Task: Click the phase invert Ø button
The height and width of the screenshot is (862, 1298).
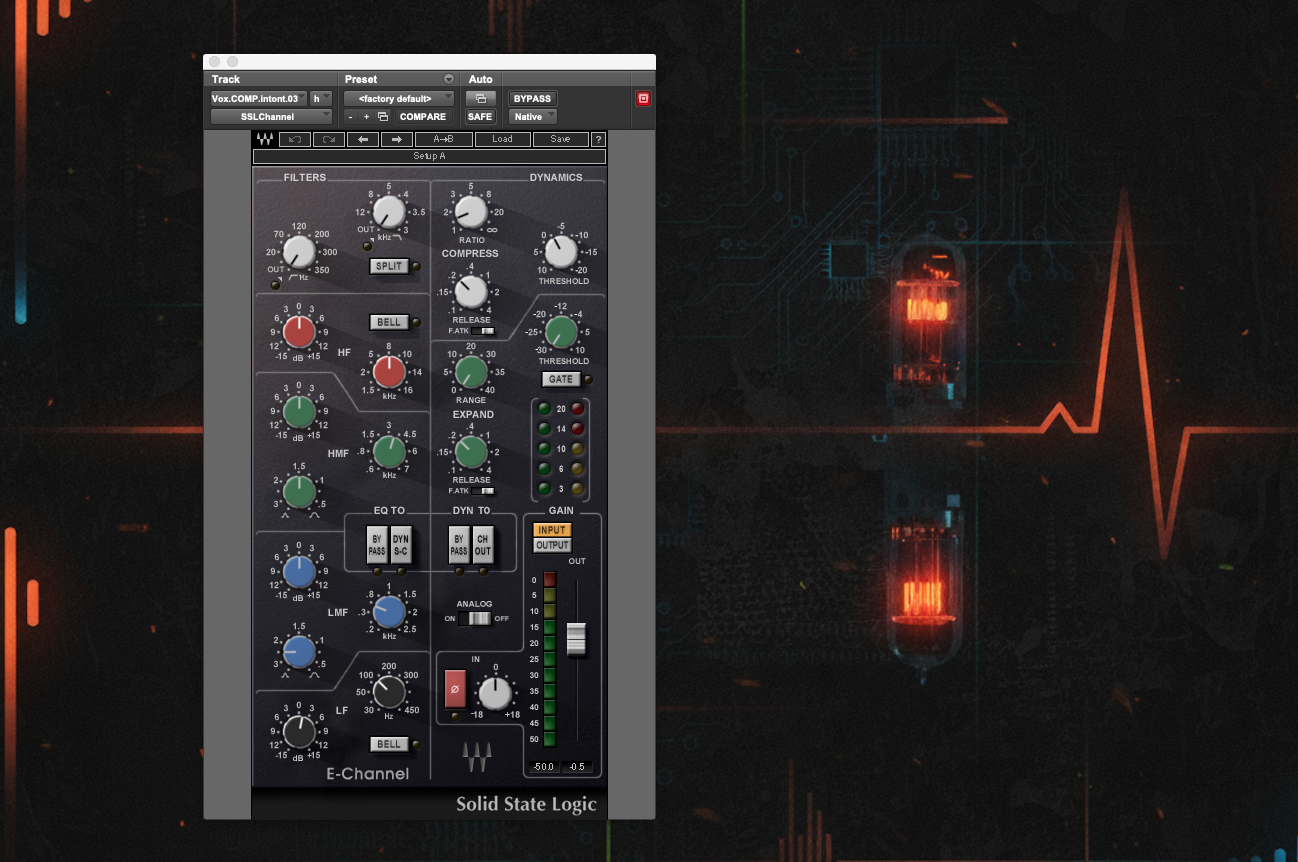Action: (x=453, y=691)
